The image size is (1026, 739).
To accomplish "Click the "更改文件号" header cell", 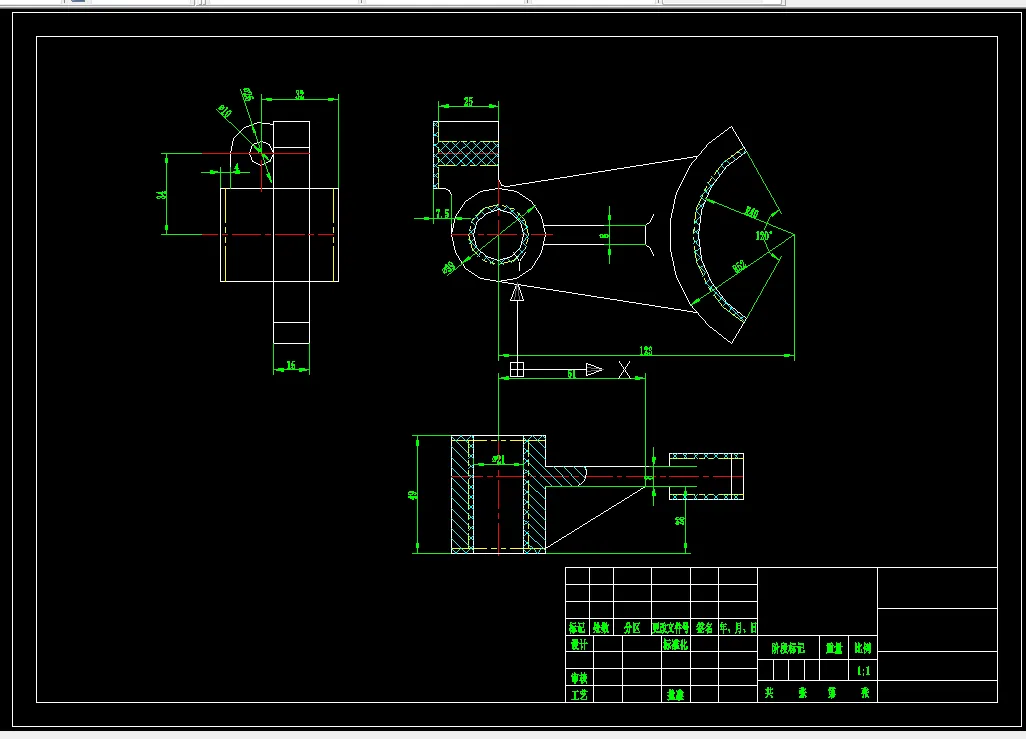I will pyautogui.click(x=671, y=628).
